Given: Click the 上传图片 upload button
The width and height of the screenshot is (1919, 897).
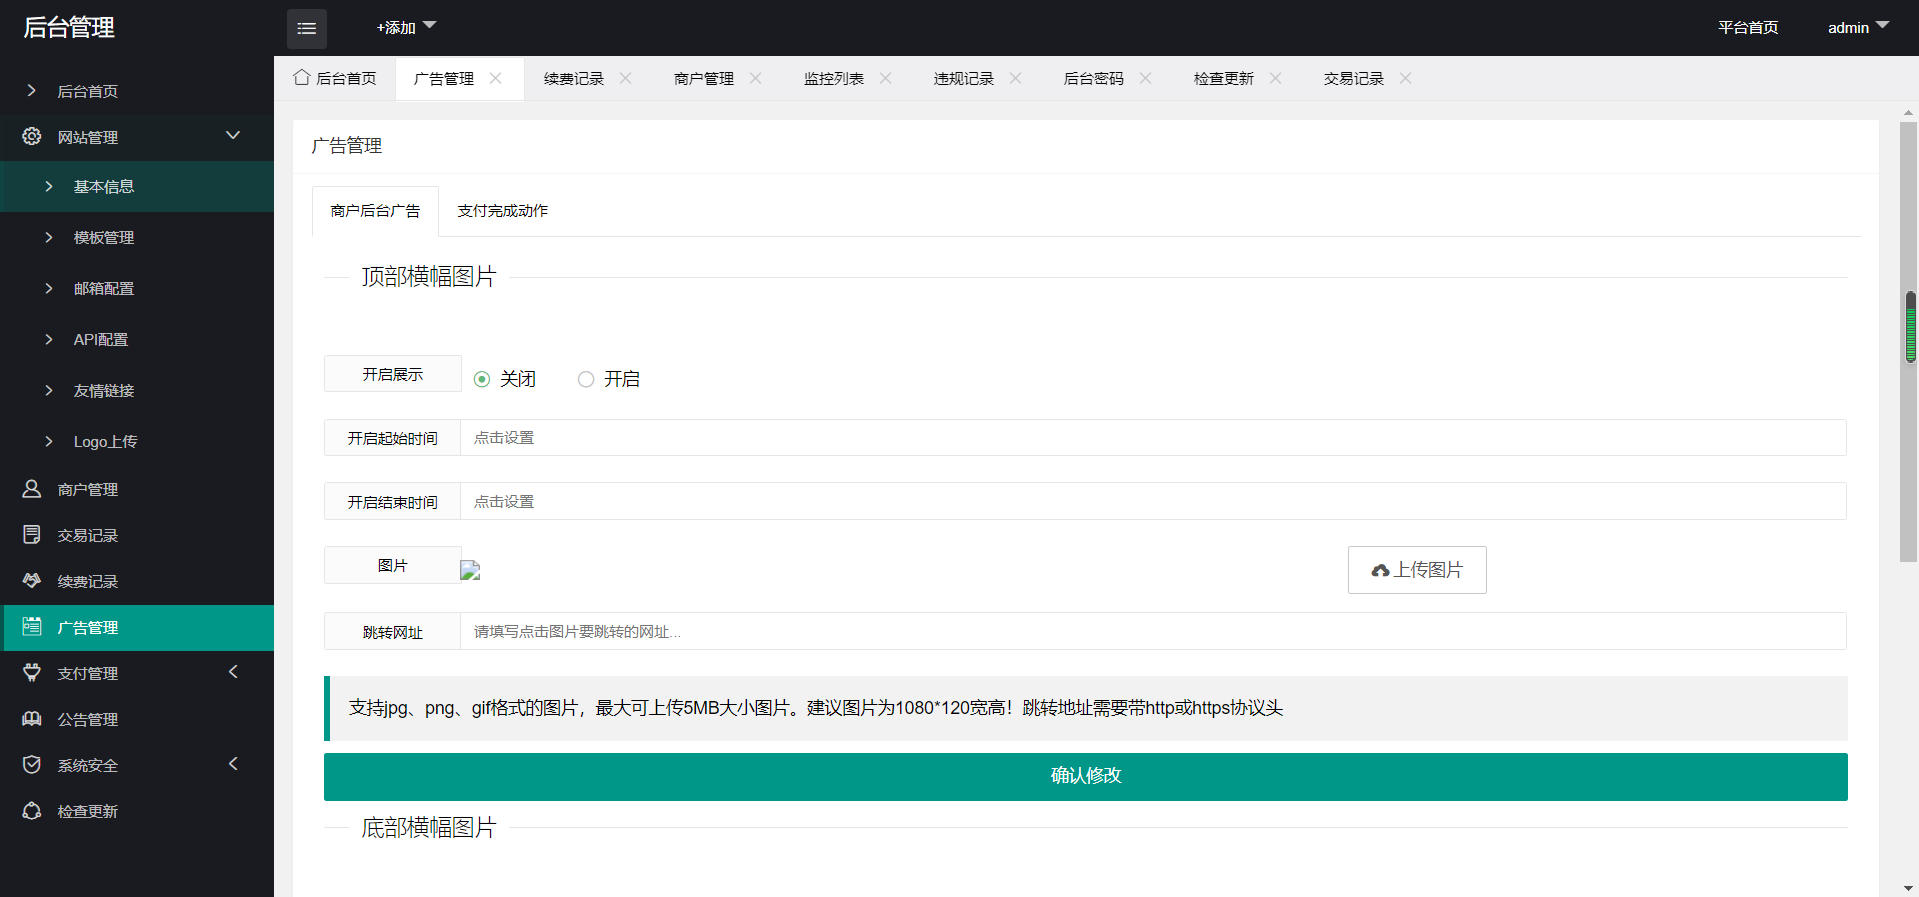Looking at the screenshot, I should tap(1416, 570).
